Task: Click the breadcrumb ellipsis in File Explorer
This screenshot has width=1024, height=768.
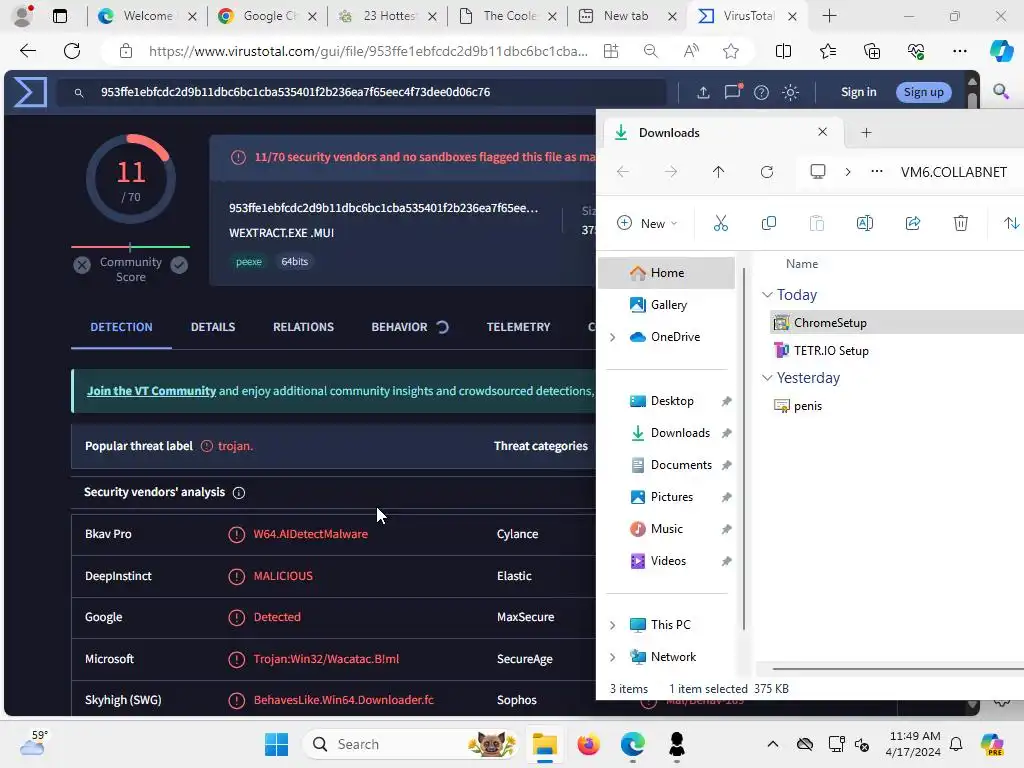Action: tap(876, 172)
